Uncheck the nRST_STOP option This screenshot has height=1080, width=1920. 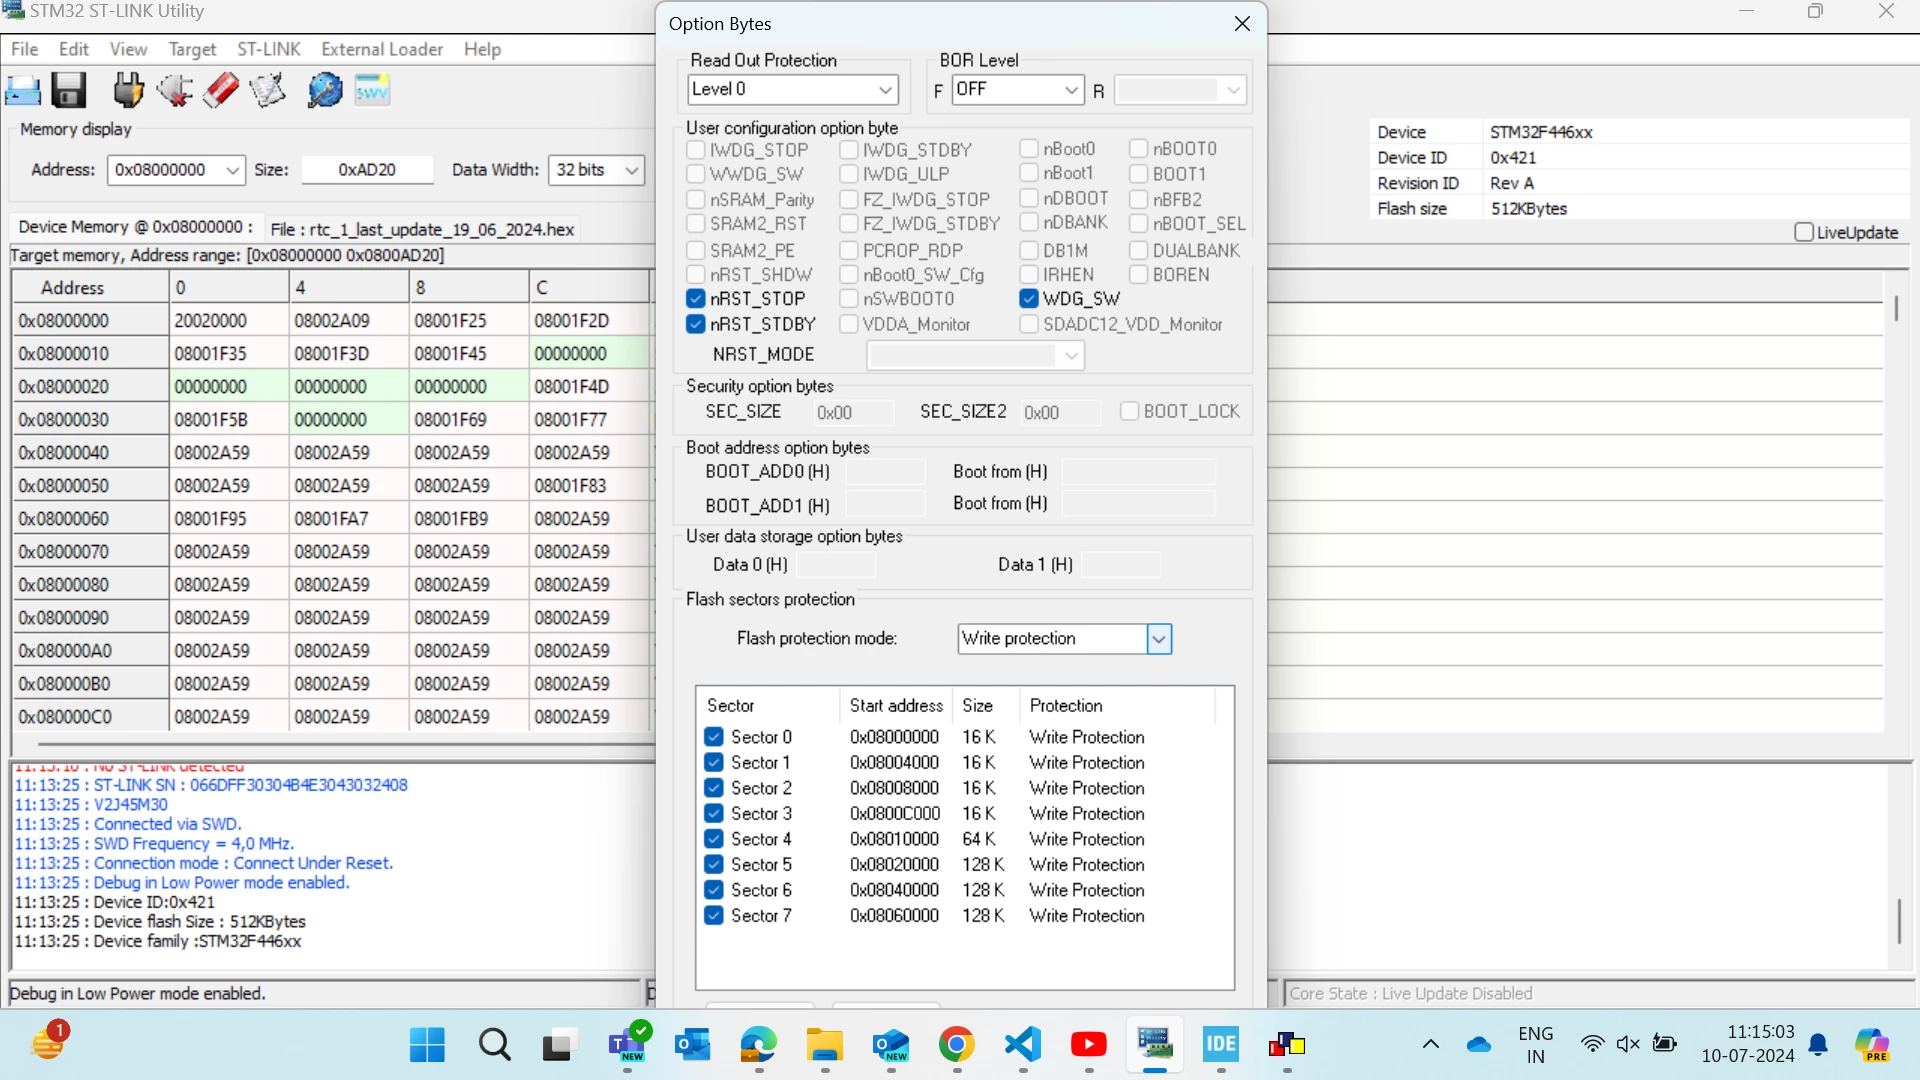[696, 299]
